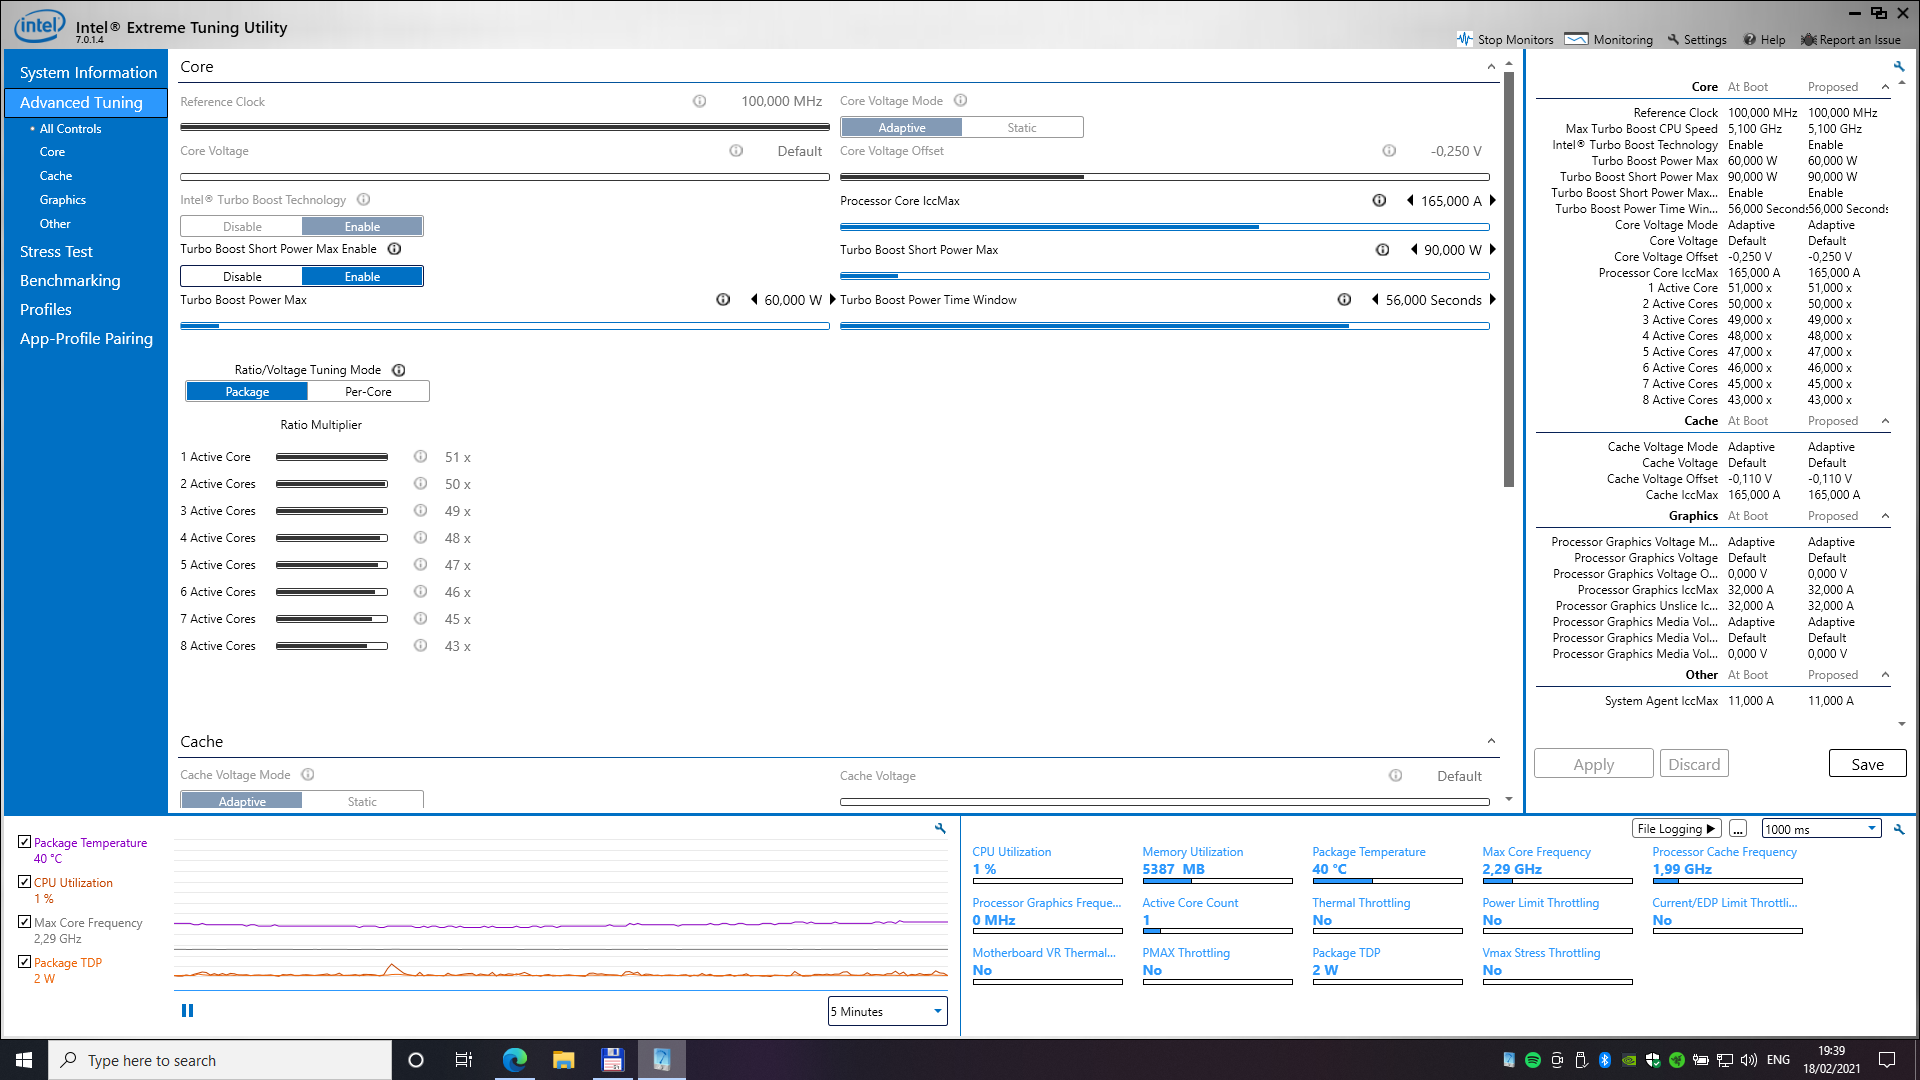Click file logging browse button
Image resolution: width=1920 pixels, height=1080 pixels.
coord(1738,829)
